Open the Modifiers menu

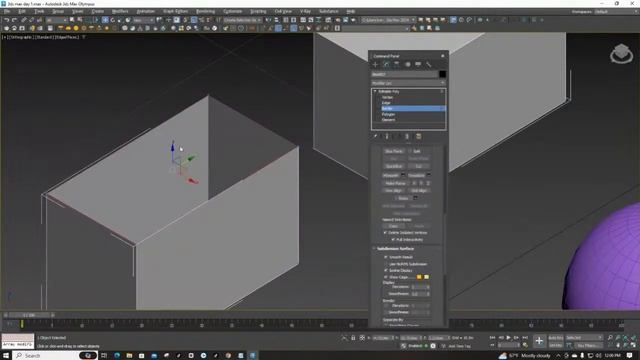(120, 11)
